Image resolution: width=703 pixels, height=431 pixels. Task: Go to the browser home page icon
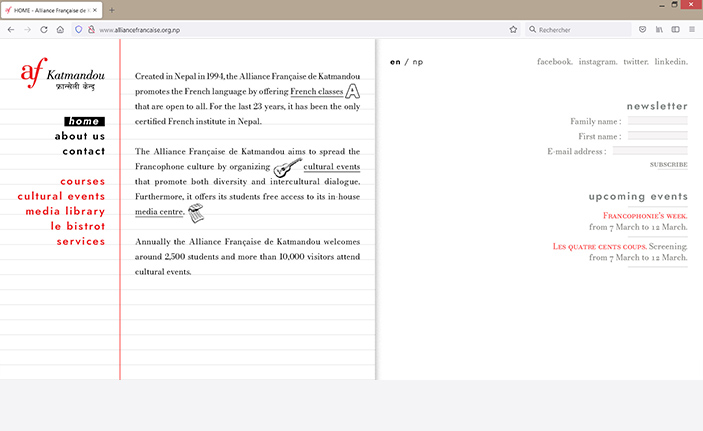(x=60, y=30)
